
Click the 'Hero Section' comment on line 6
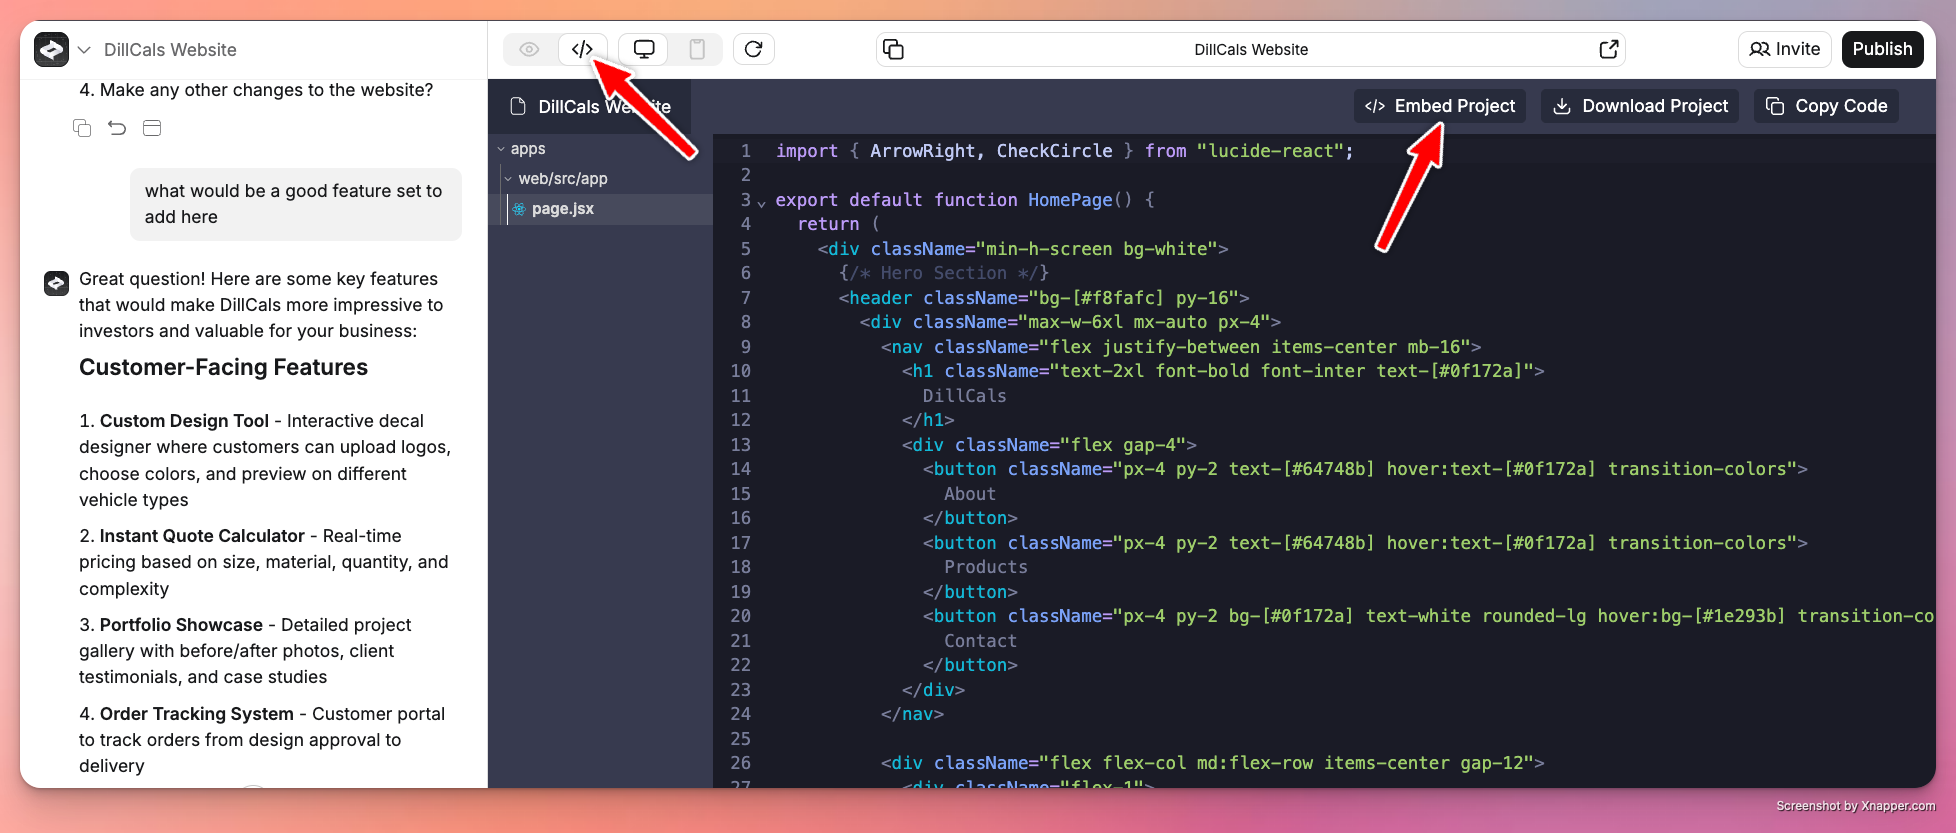pyautogui.click(x=943, y=273)
